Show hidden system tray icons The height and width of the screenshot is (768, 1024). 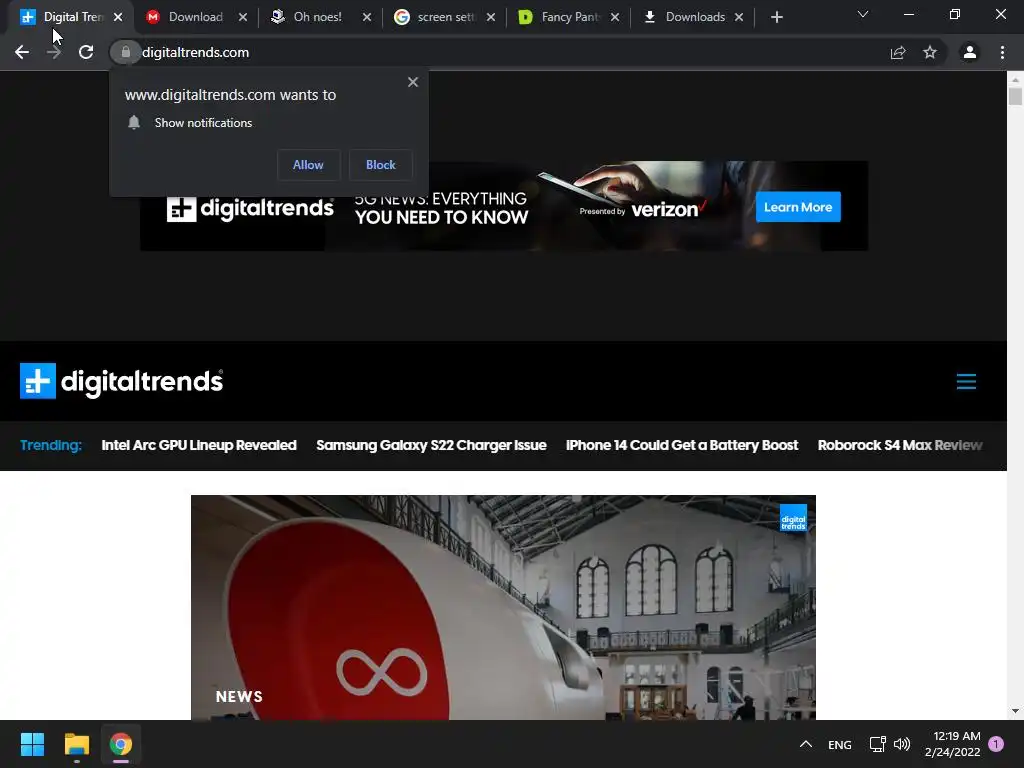pyautogui.click(x=806, y=744)
